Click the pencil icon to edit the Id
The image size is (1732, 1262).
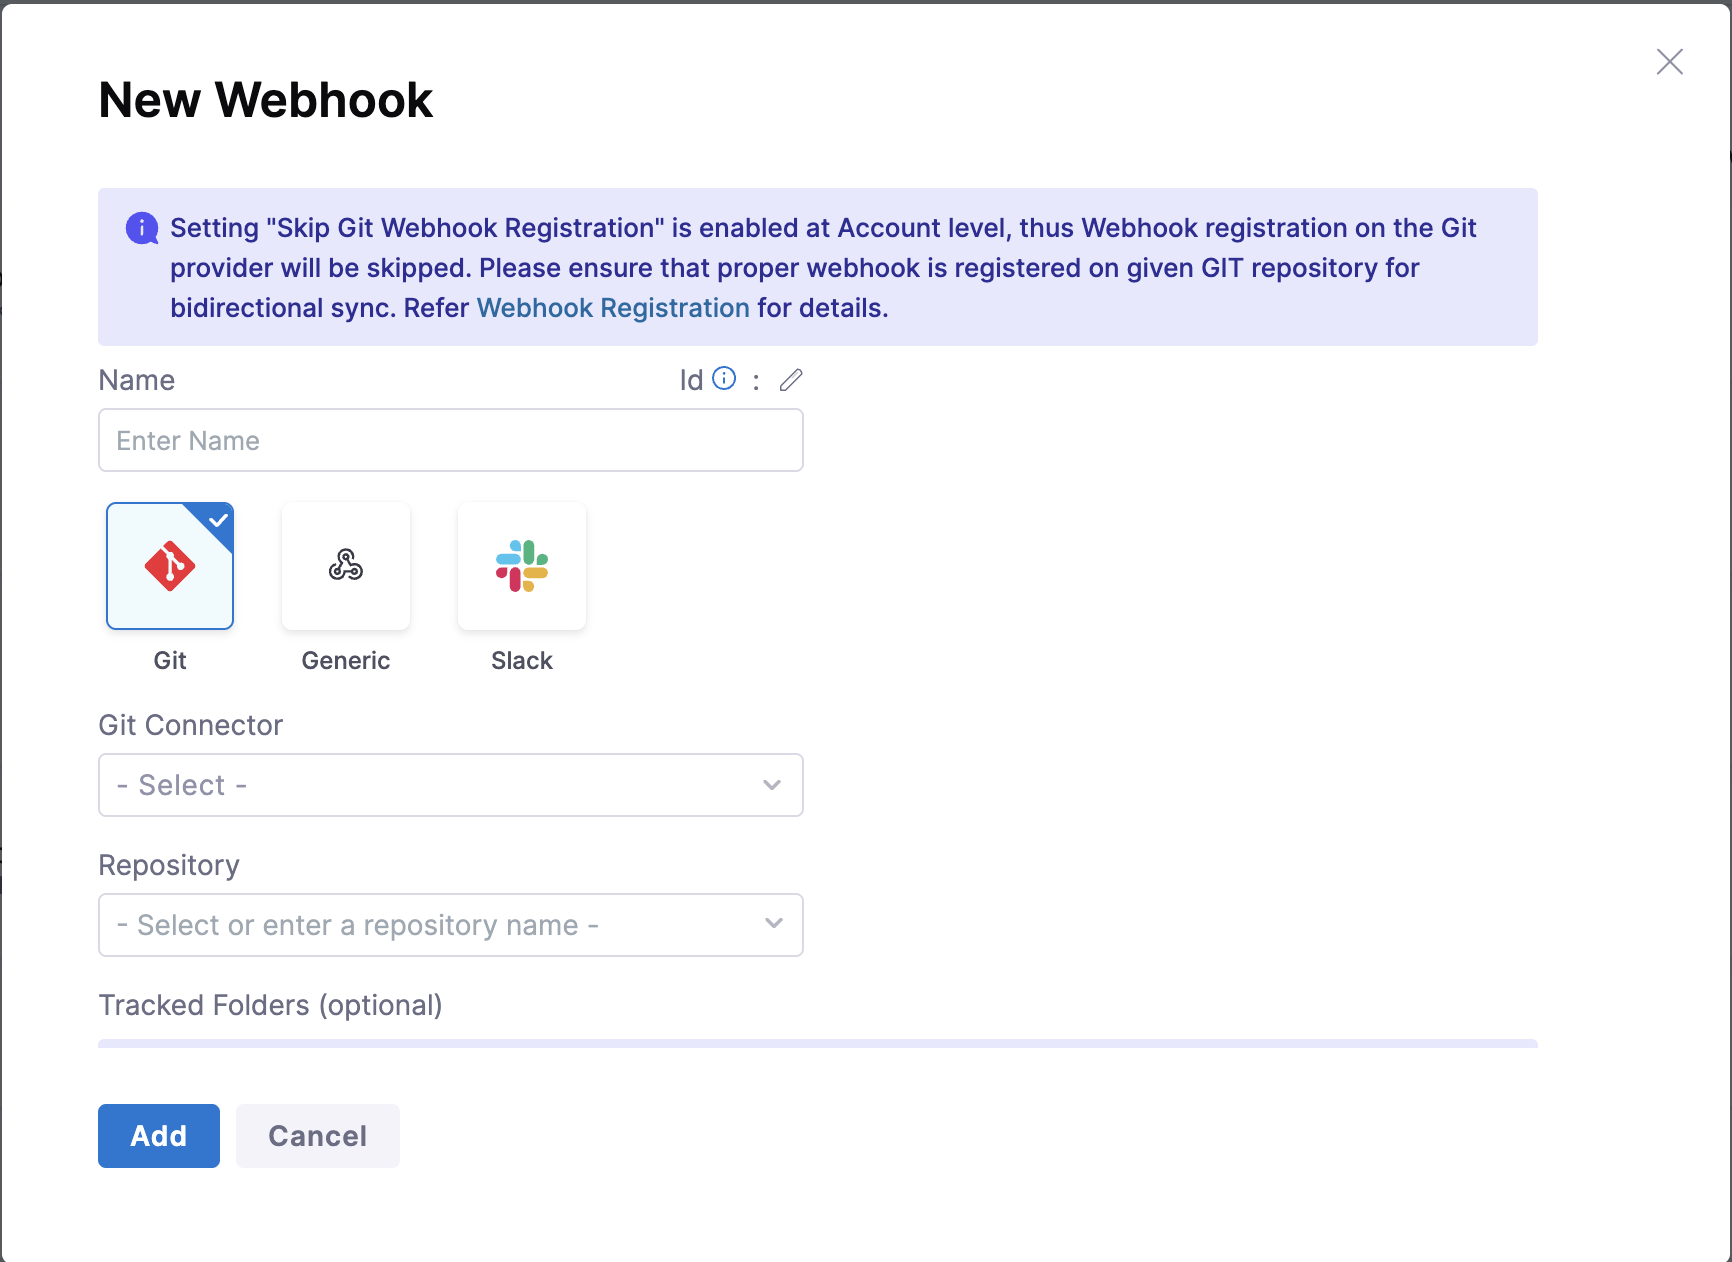791,380
